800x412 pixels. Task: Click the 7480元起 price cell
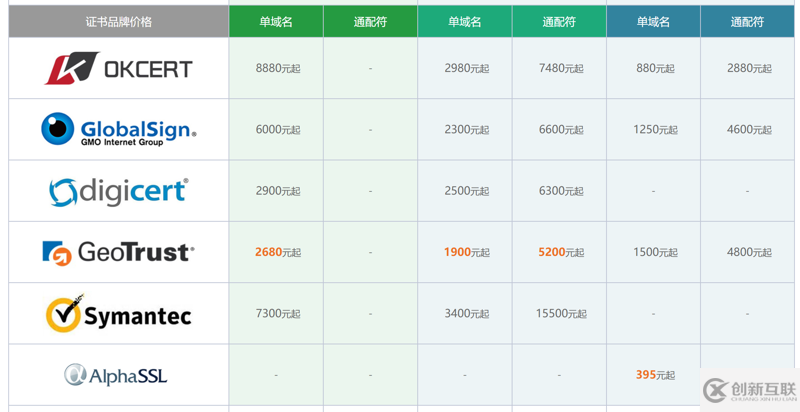561,68
